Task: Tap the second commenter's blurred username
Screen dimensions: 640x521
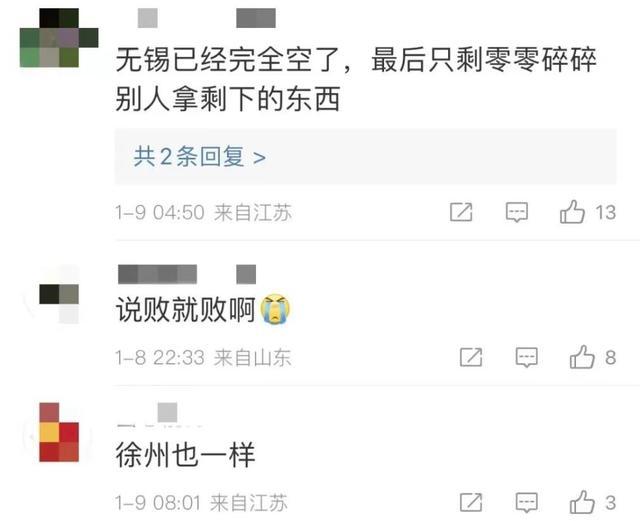Action: (187, 274)
